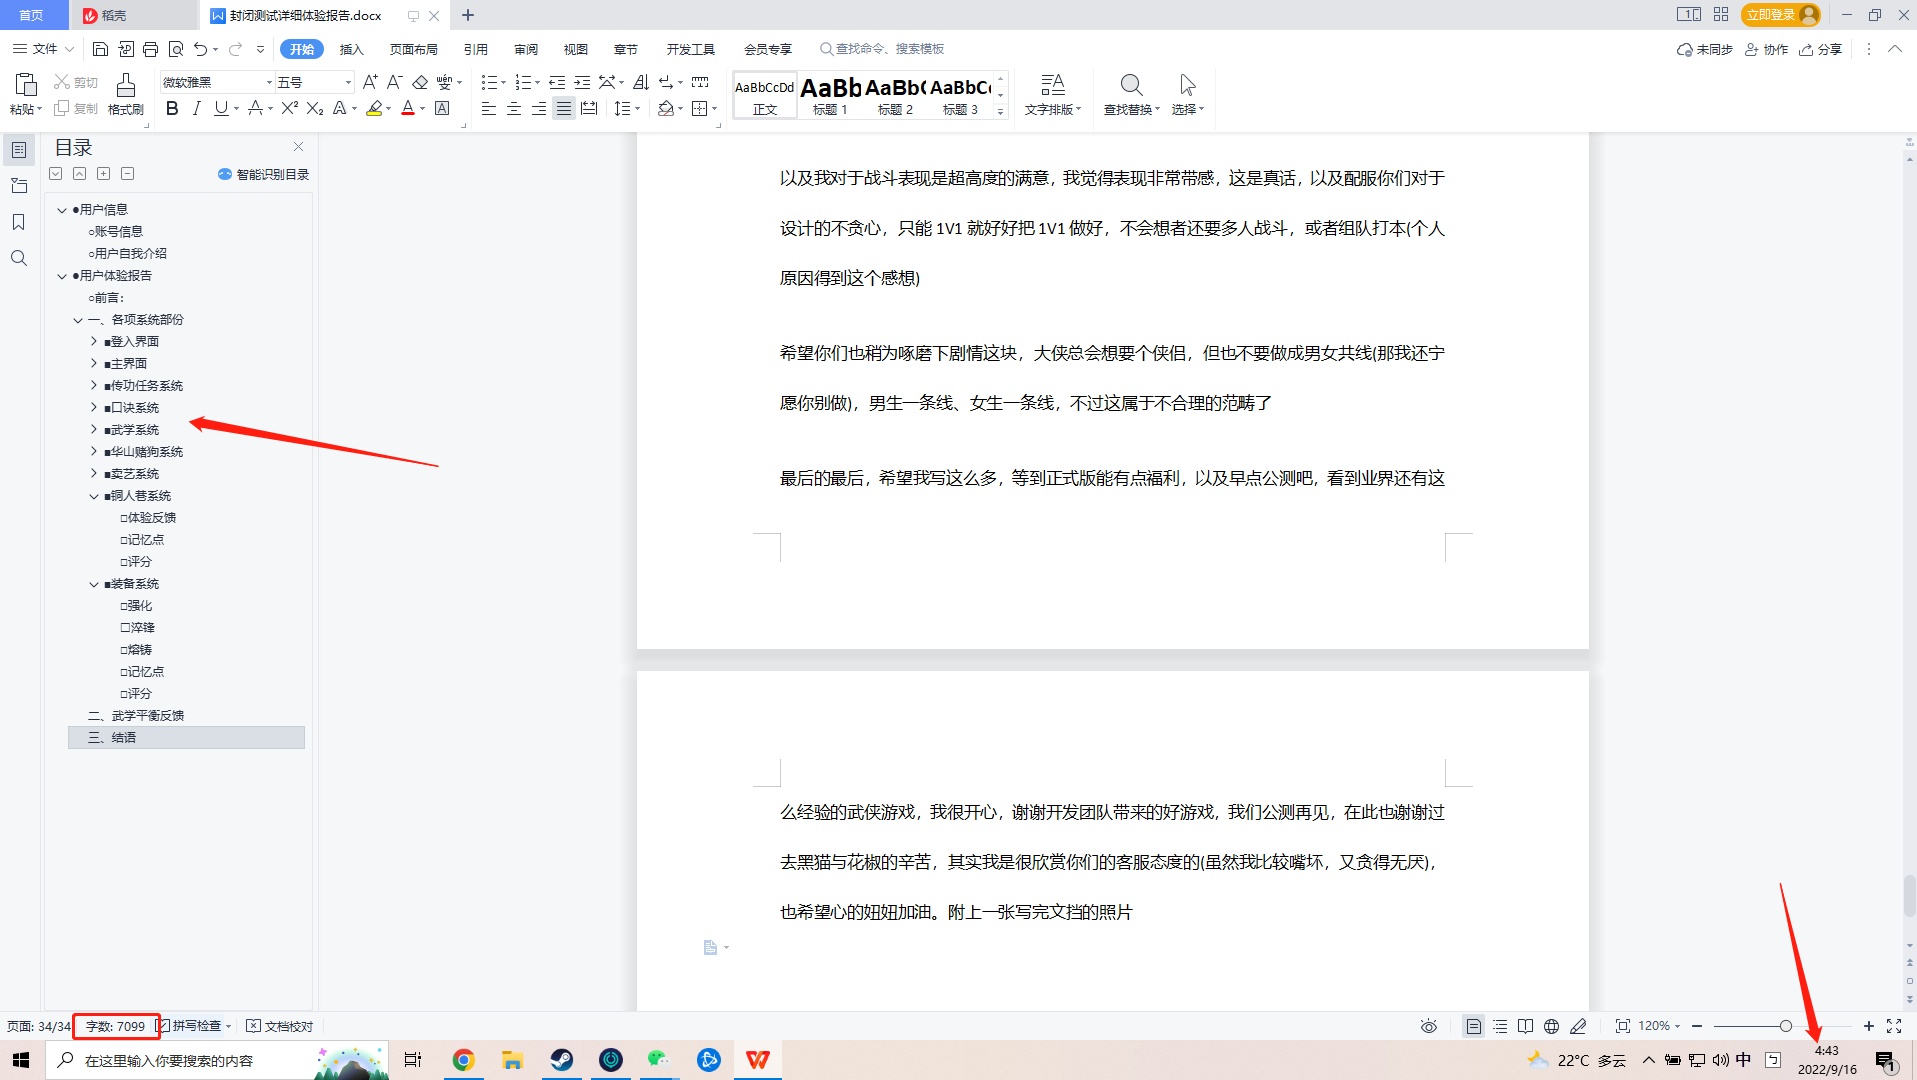Click the character border icon
Image resolution: width=1917 pixels, height=1080 pixels.
(x=442, y=108)
